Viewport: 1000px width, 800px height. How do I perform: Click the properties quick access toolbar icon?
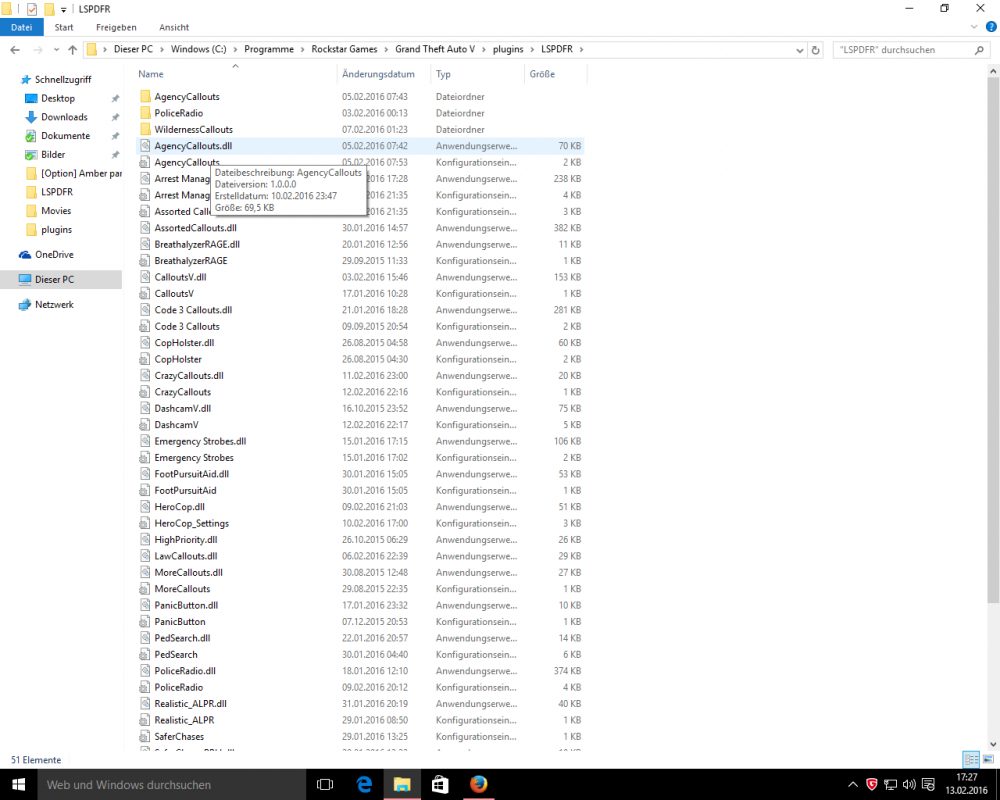click(31, 9)
